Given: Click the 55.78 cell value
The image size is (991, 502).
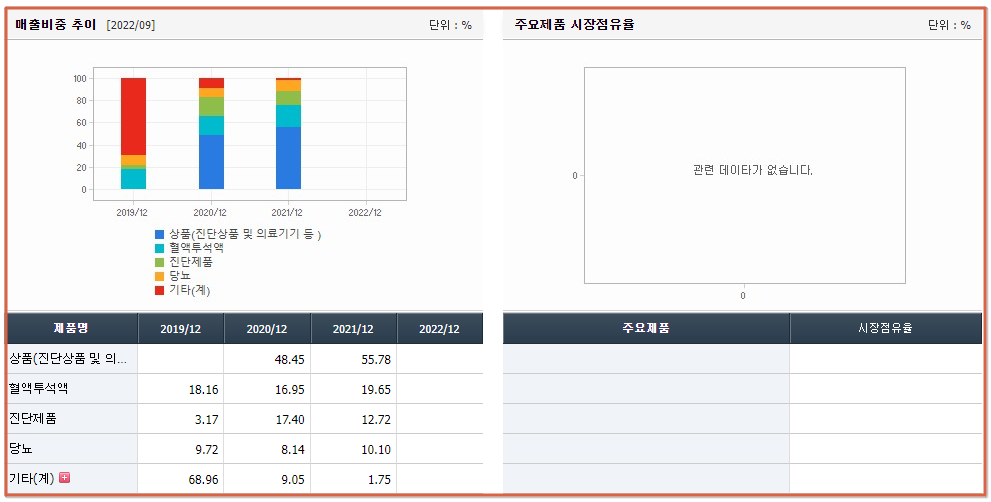Looking at the screenshot, I should [x=376, y=359].
